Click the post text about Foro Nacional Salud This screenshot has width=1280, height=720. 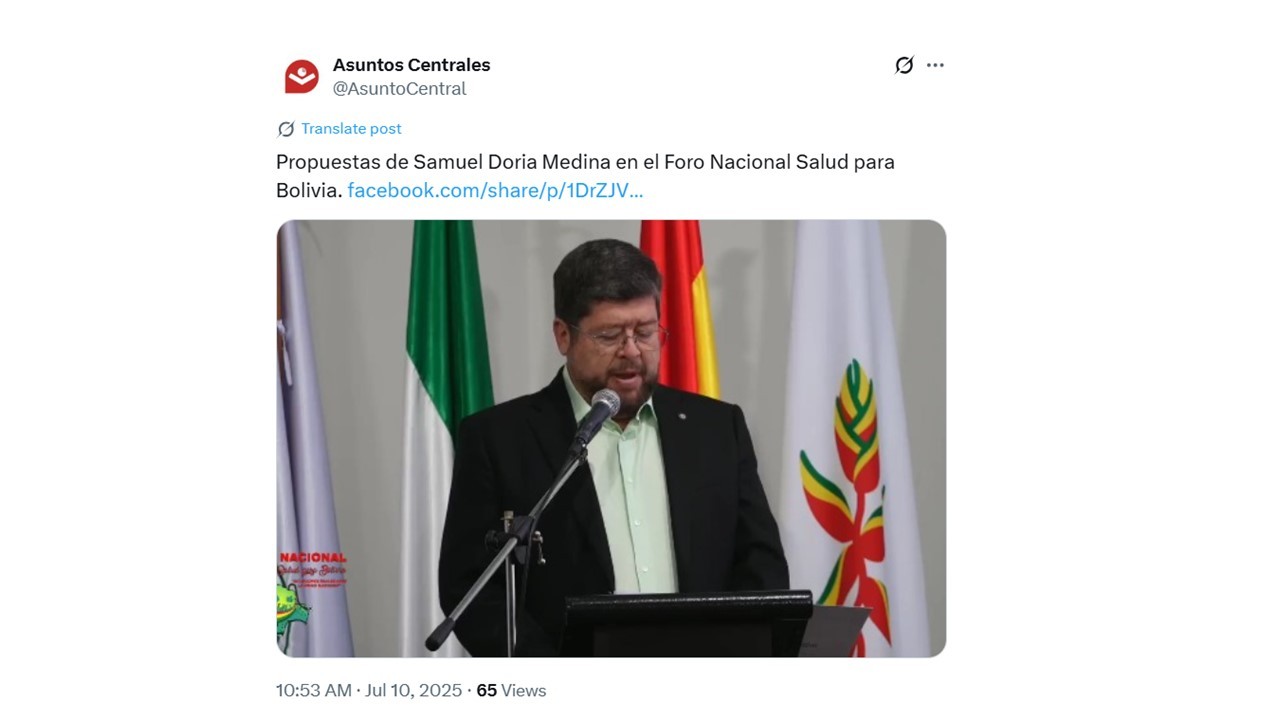(585, 162)
